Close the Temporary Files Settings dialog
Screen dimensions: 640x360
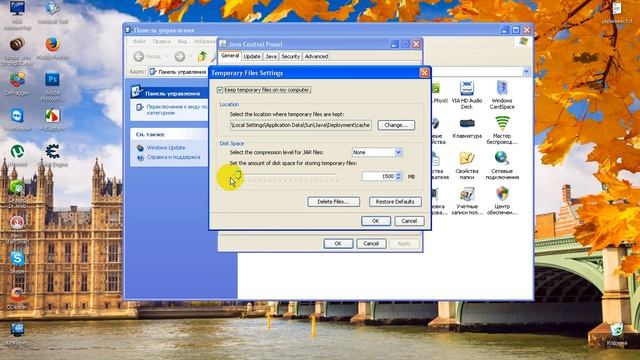click(424, 73)
